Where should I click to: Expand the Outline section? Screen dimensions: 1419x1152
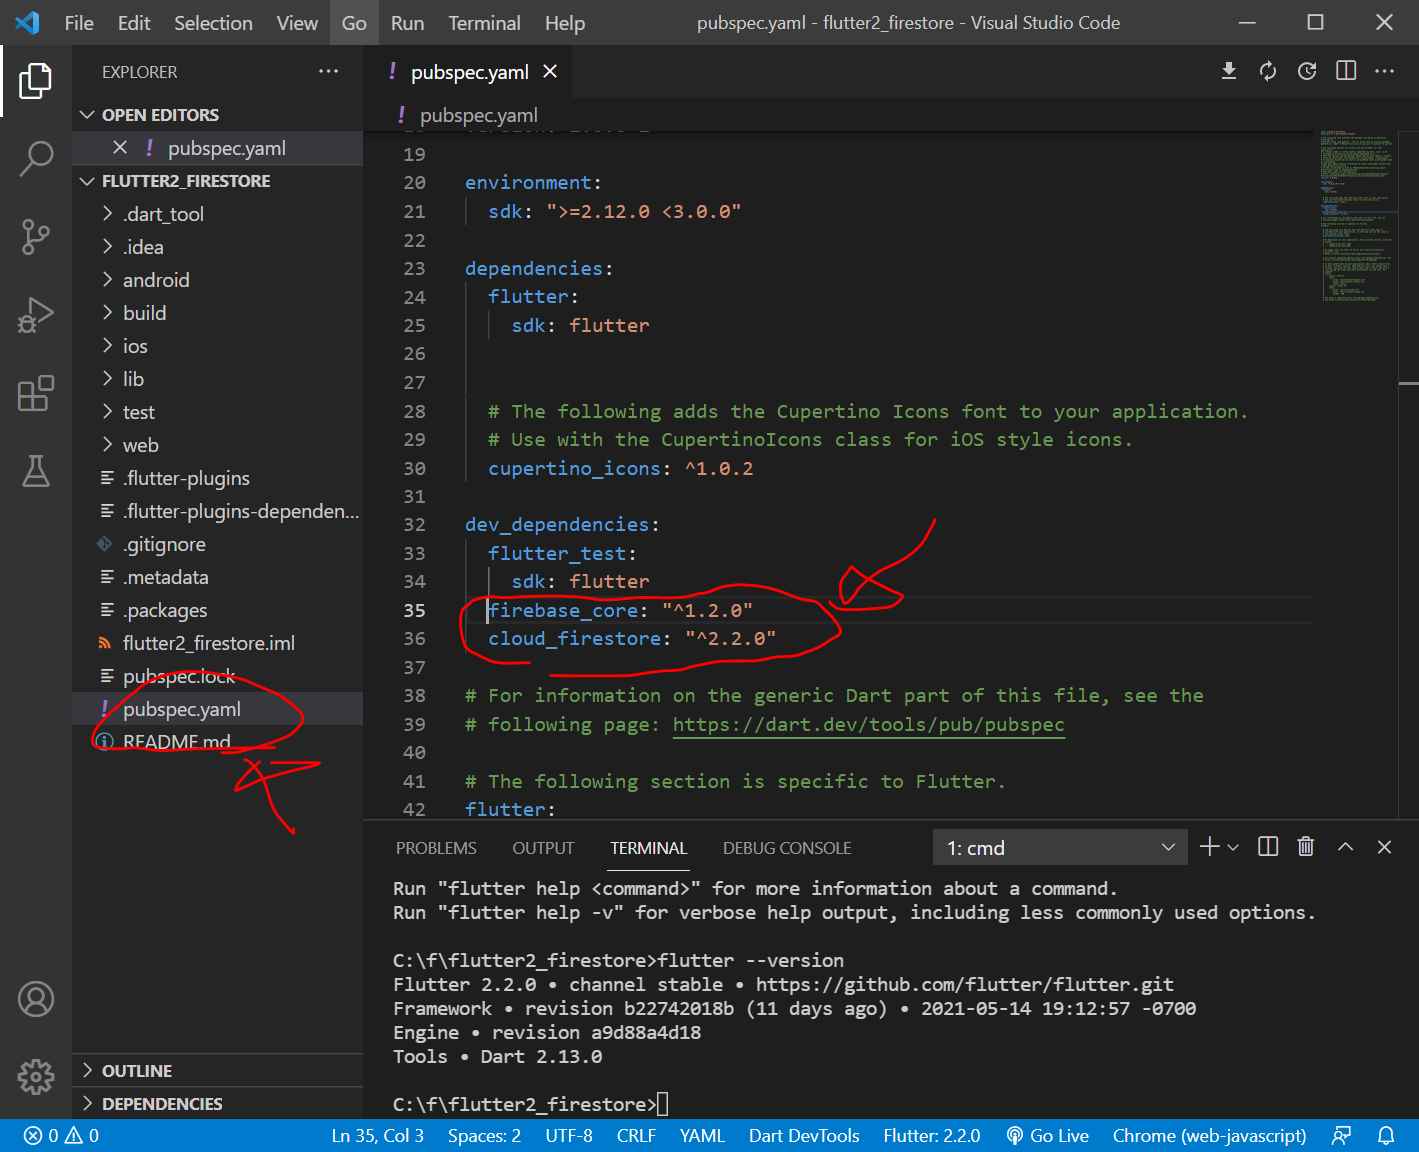coord(137,1071)
